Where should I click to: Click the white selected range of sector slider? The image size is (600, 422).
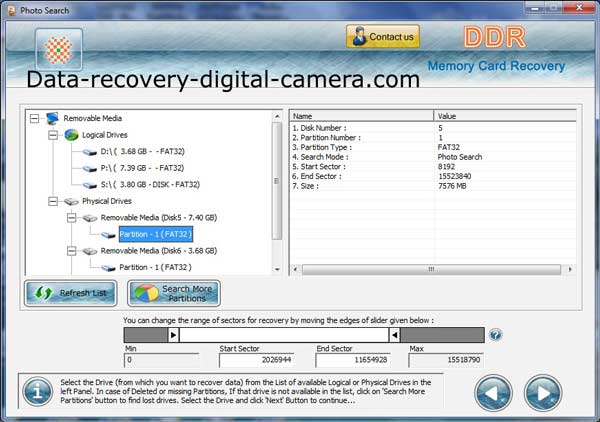284,335
